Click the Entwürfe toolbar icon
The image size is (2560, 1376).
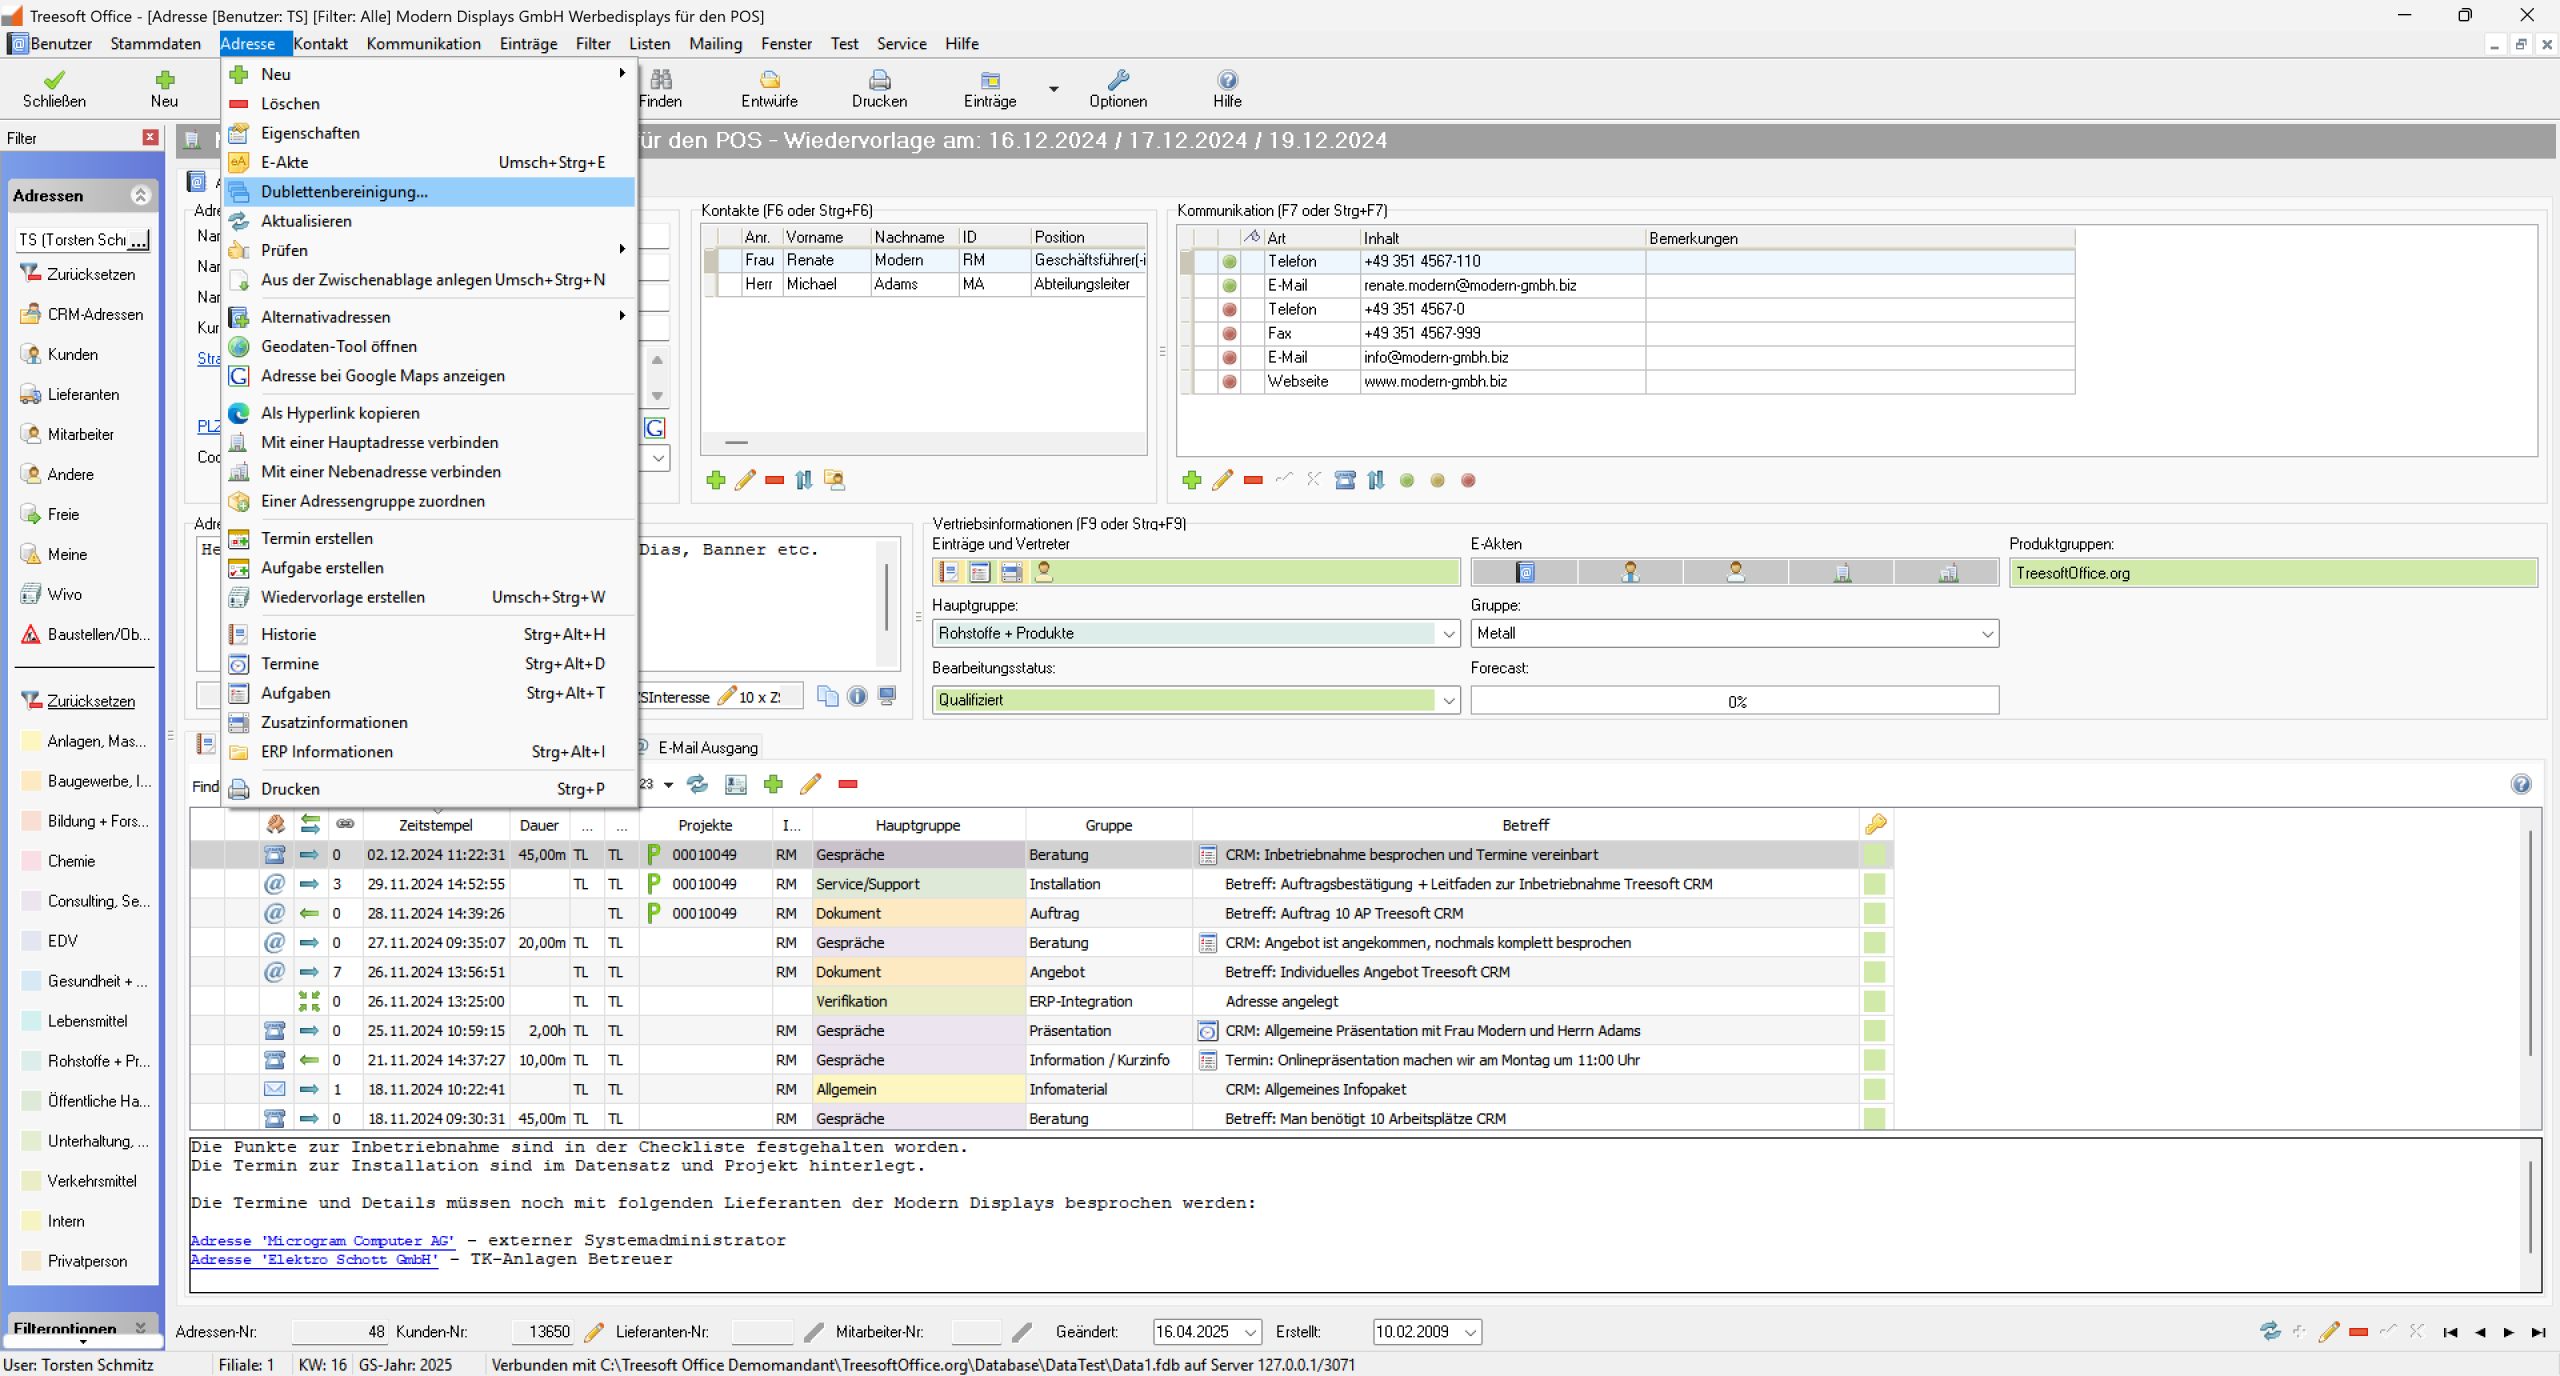[x=769, y=81]
